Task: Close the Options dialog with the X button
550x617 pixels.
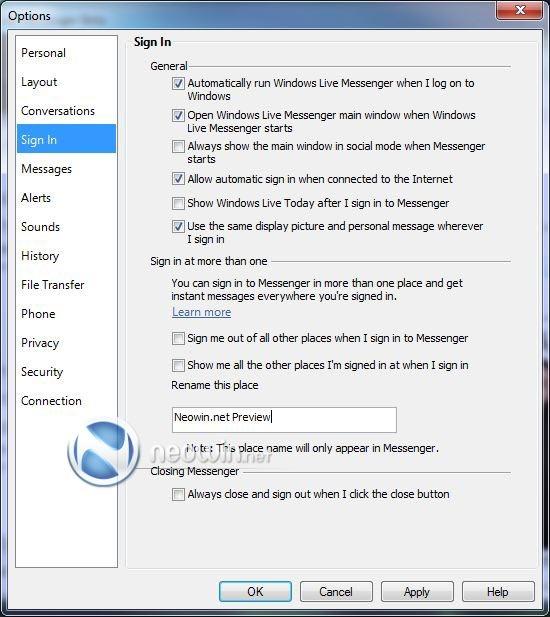Action: pyautogui.click(x=520, y=10)
